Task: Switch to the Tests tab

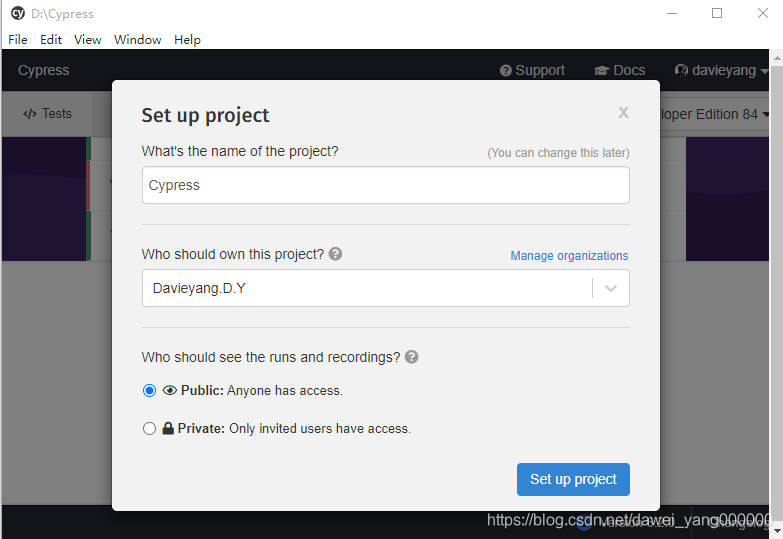Action: coord(47,114)
